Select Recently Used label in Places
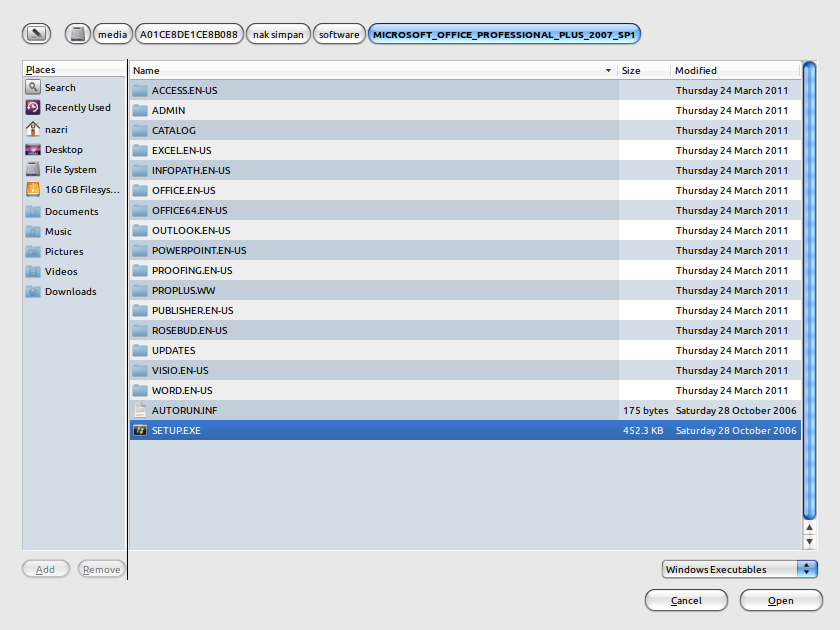840x630 pixels. [78, 107]
